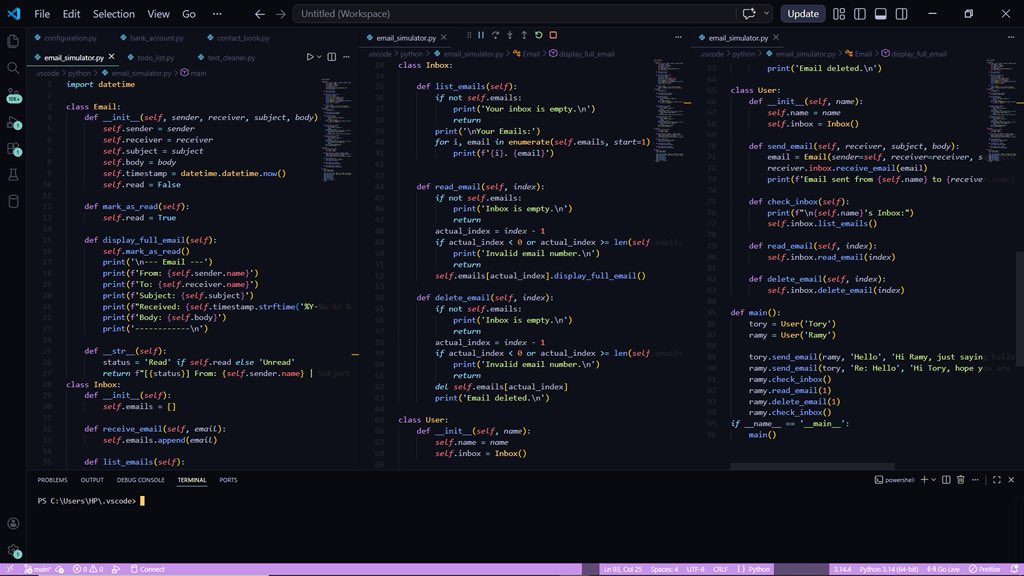Viewport: 1024px width, 576px height.
Task: Open the Accounts icon in activity bar
Action: tap(13, 524)
